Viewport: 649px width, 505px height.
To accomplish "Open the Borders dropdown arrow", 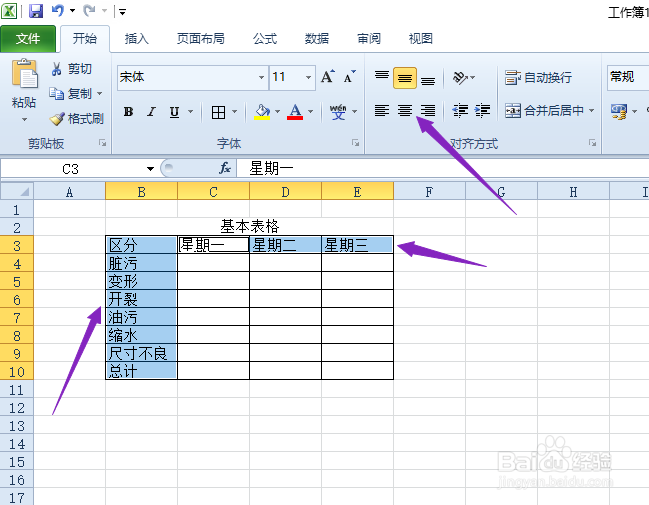I will click(x=234, y=112).
